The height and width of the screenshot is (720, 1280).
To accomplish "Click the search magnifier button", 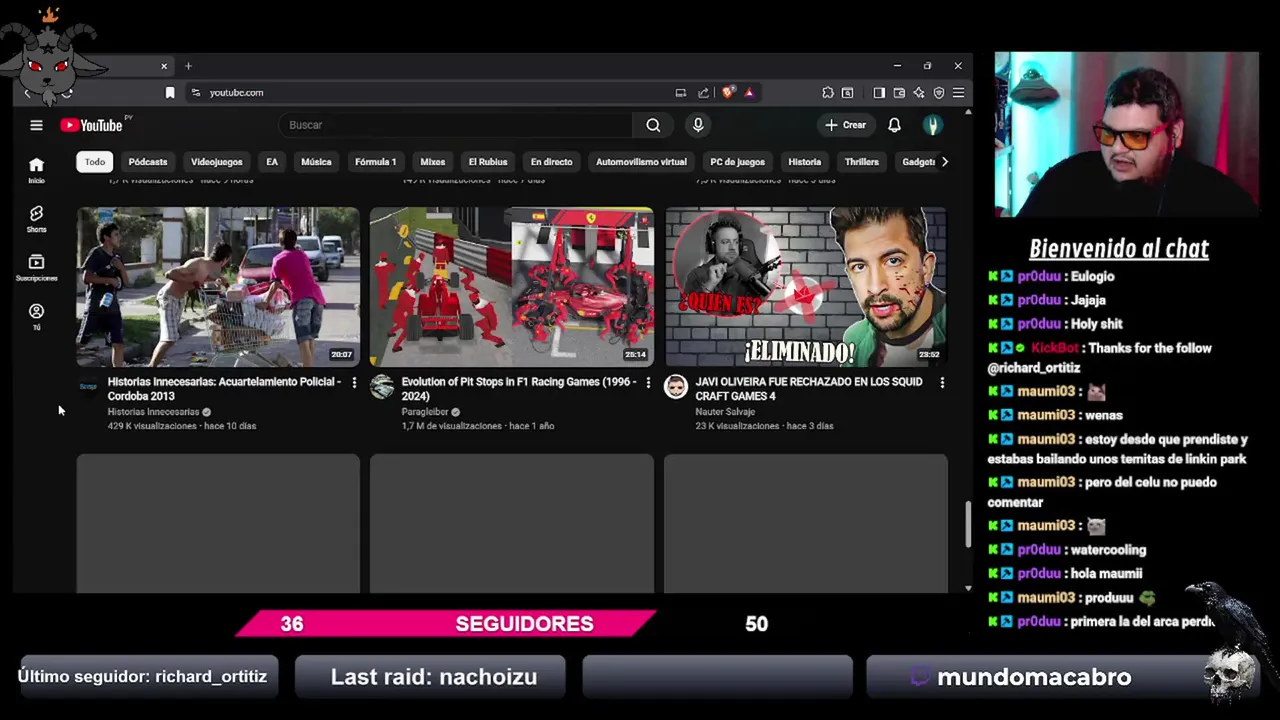I will [x=653, y=125].
